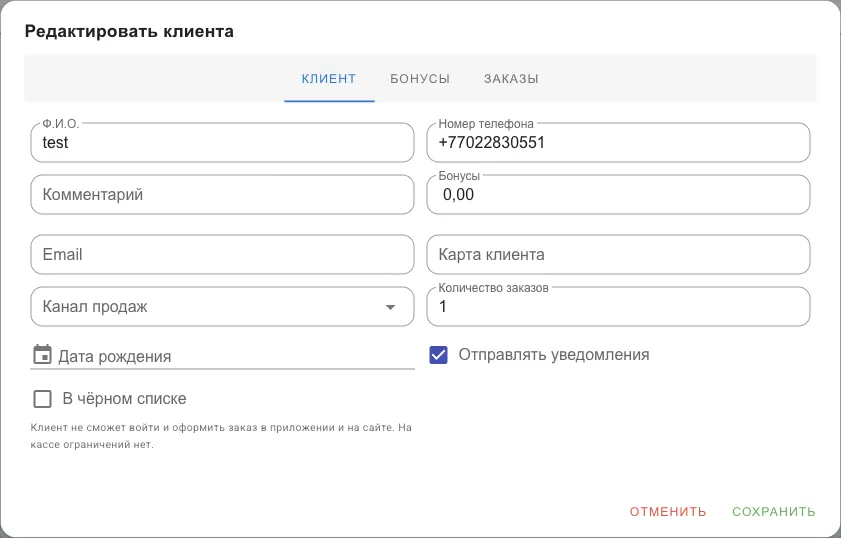The image size is (841, 538).
Task: Click the calendar icon beside Дата рождения
Action: 42,355
